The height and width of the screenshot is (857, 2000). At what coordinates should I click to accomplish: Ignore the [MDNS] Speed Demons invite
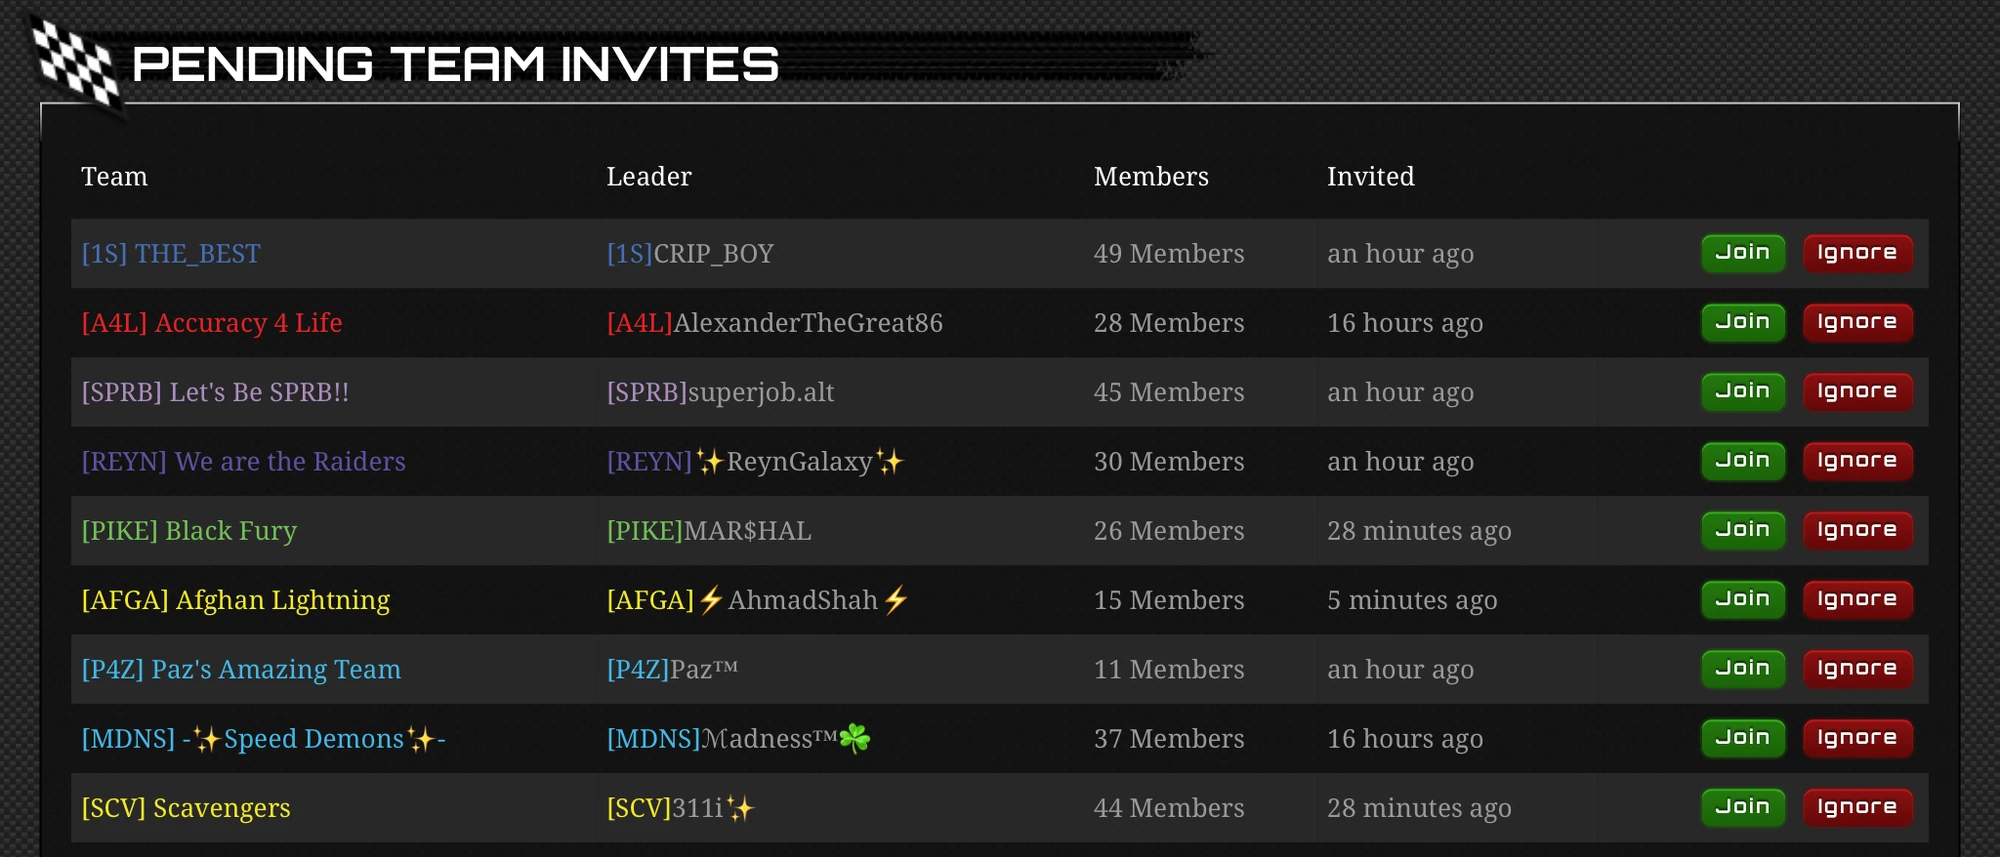tap(1857, 738)
